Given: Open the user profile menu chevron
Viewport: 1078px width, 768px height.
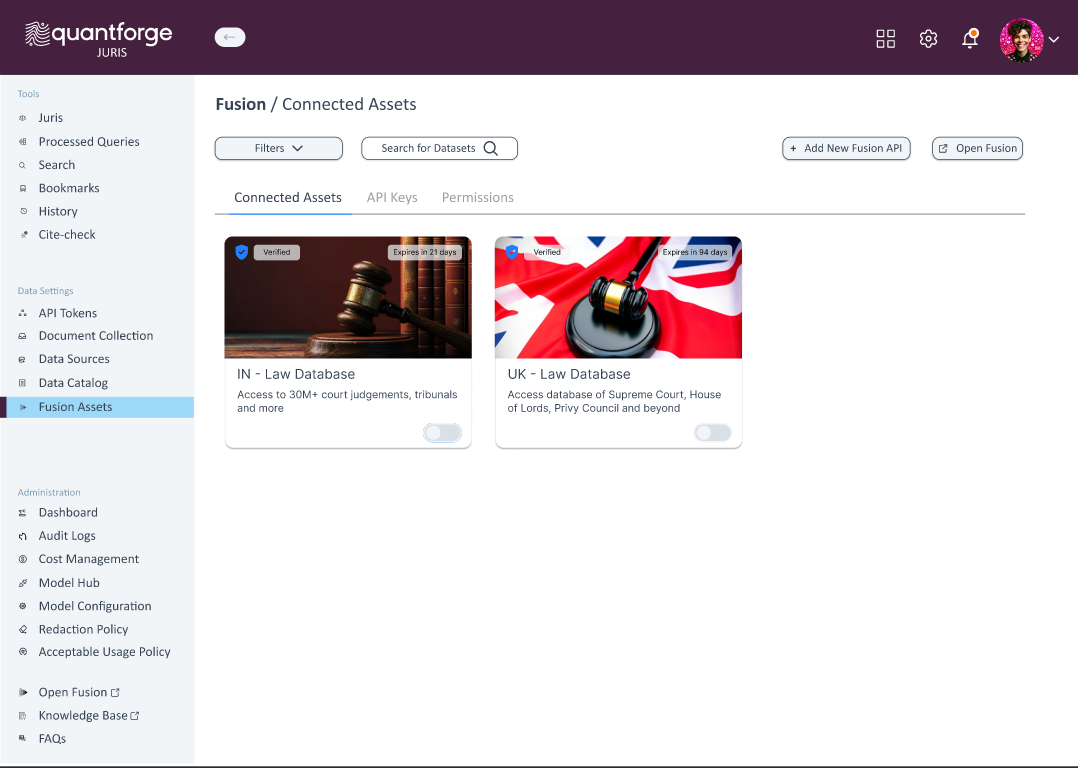Looking at the screenshot, I should pos(1053,40).
